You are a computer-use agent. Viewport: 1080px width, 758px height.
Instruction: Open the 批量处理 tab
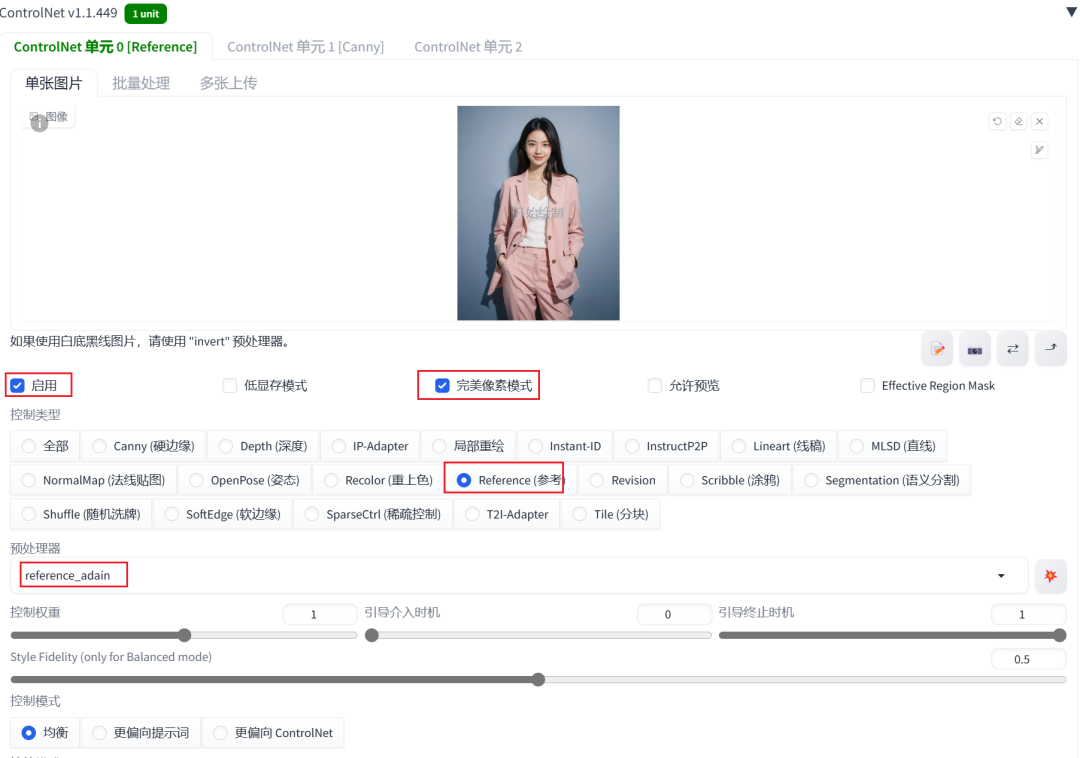(x=141, y=83)
